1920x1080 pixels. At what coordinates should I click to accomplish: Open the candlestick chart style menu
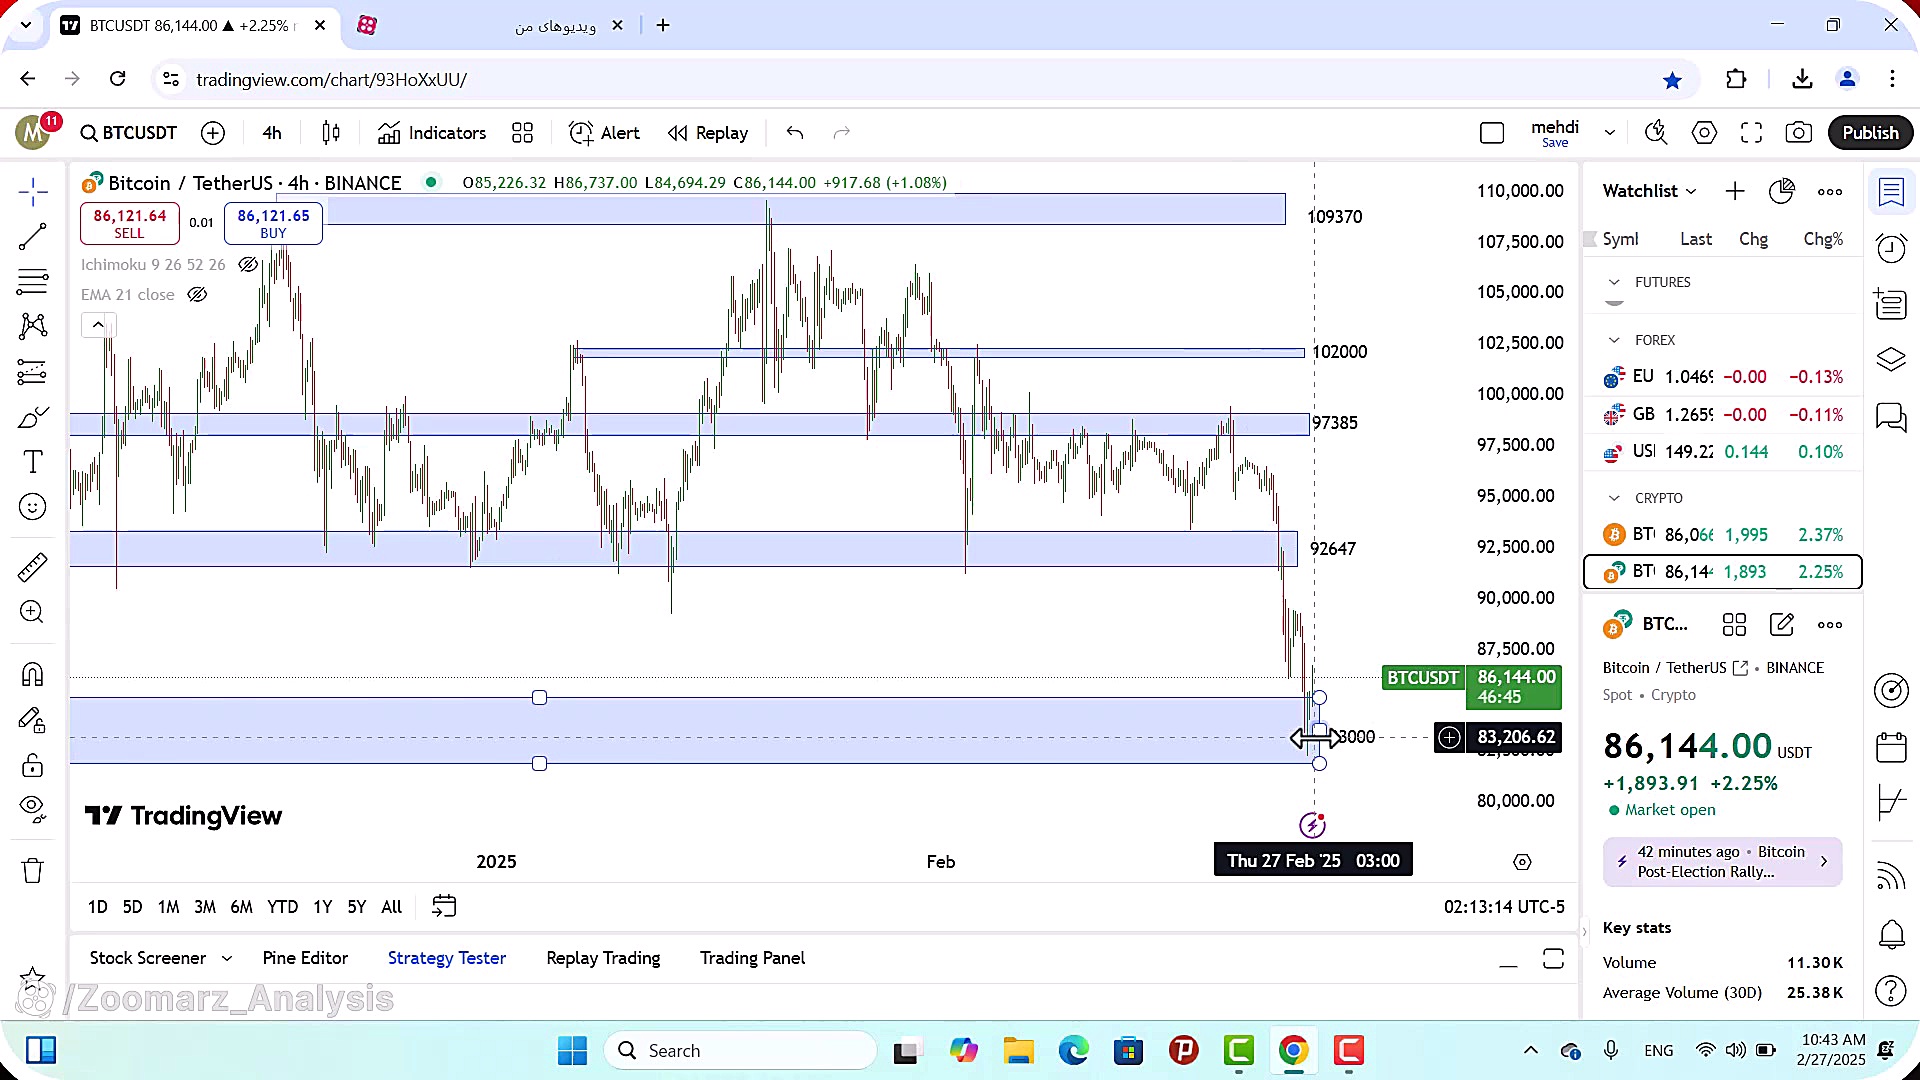(331, 133)
